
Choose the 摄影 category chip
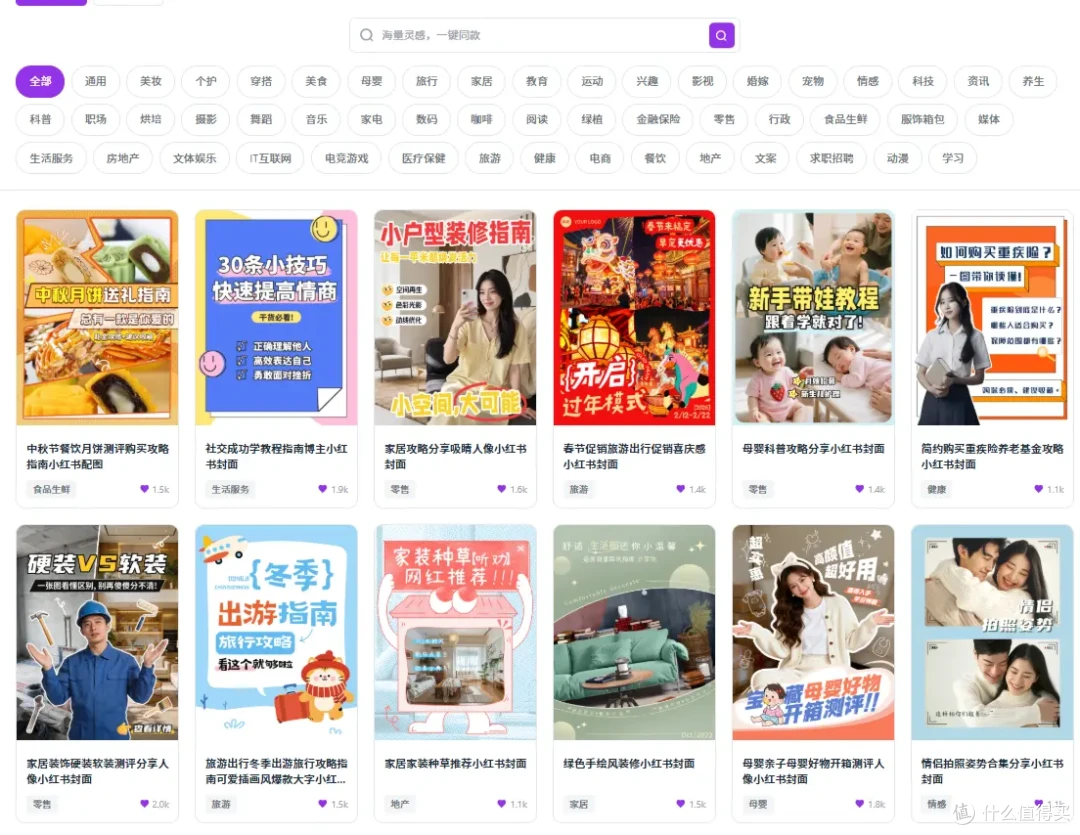click(x=206, y=119)
